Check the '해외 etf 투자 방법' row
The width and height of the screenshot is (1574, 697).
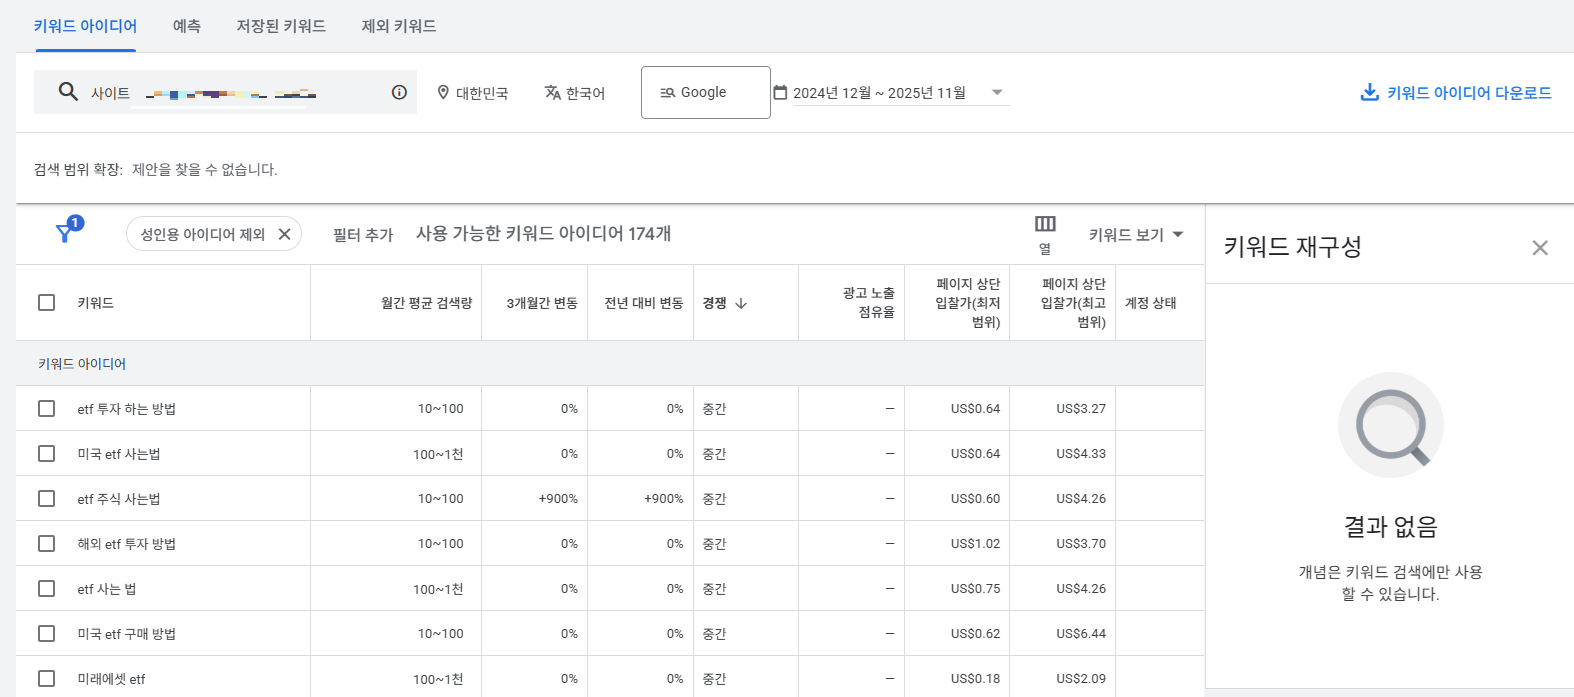click(x=46, y=543)
